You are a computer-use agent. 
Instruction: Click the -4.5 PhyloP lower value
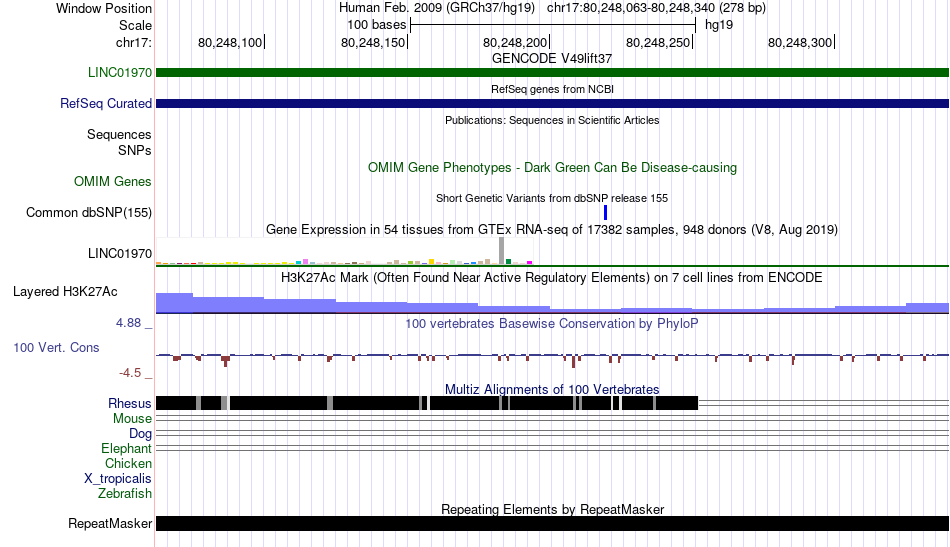(130, 373)
